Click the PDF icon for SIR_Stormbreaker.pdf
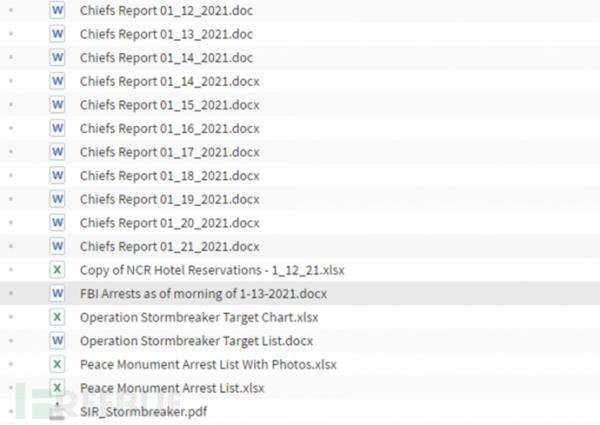This screenshot has width=600, height=425. (x=58, y=410)
